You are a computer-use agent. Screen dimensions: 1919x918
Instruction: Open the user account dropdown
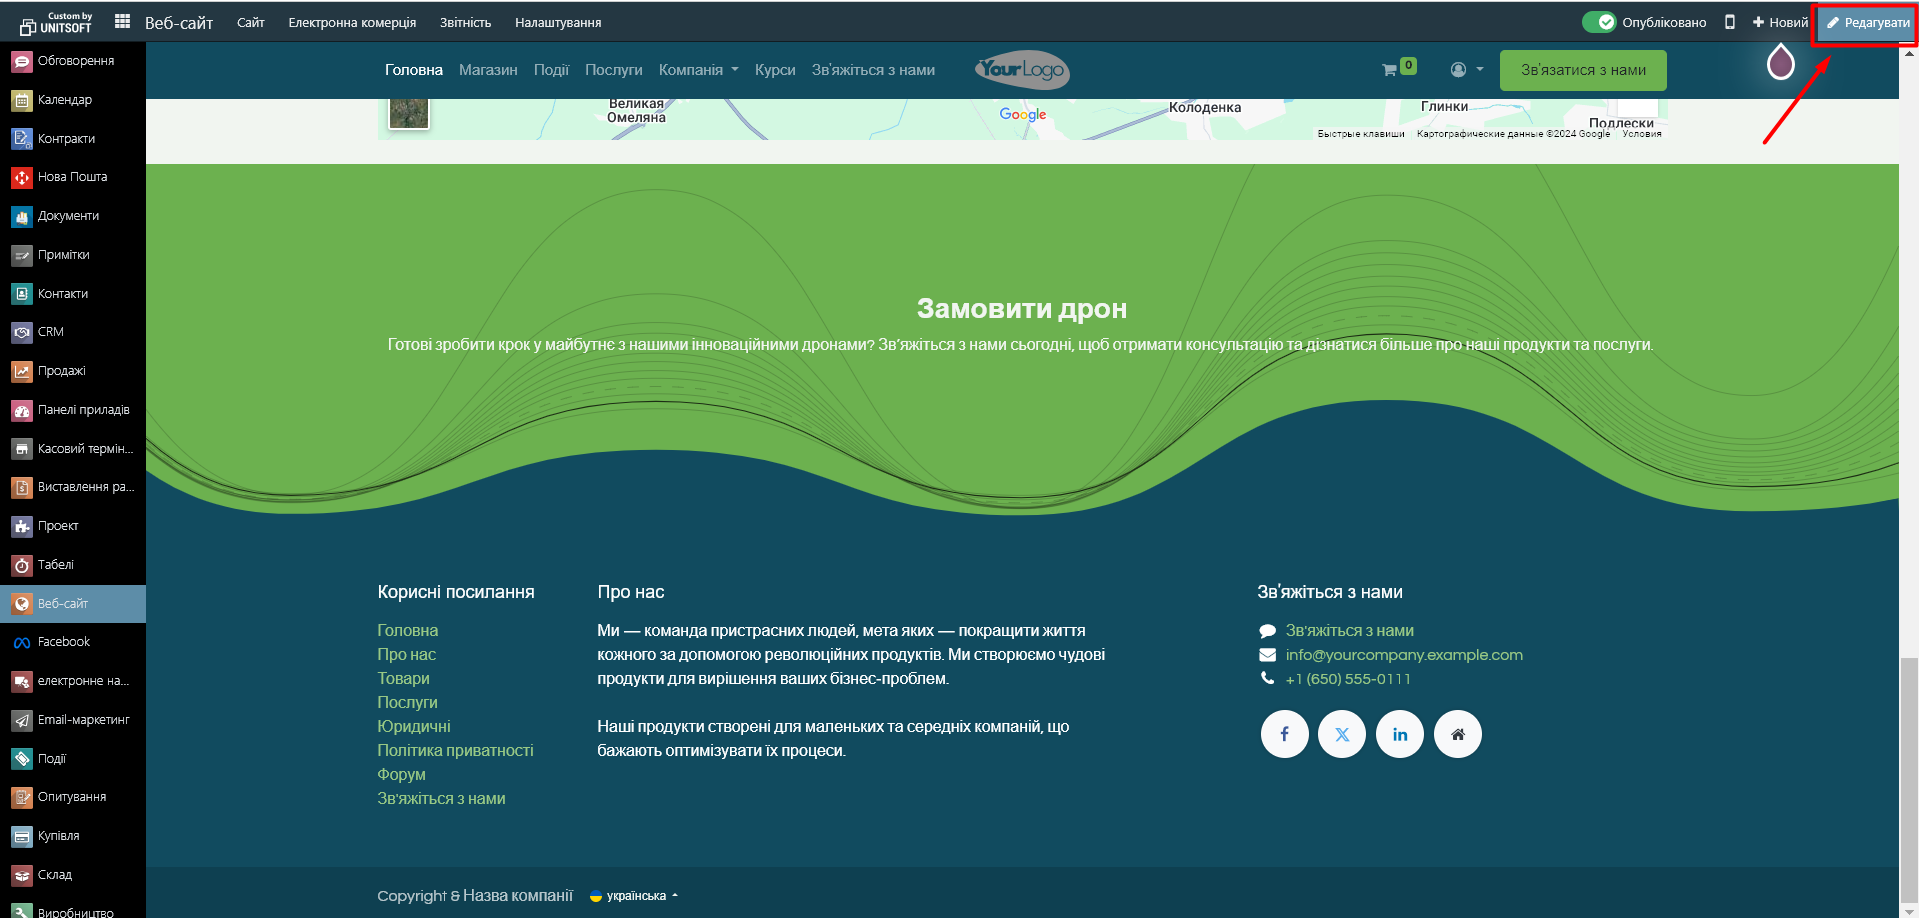coord(1466,70)
